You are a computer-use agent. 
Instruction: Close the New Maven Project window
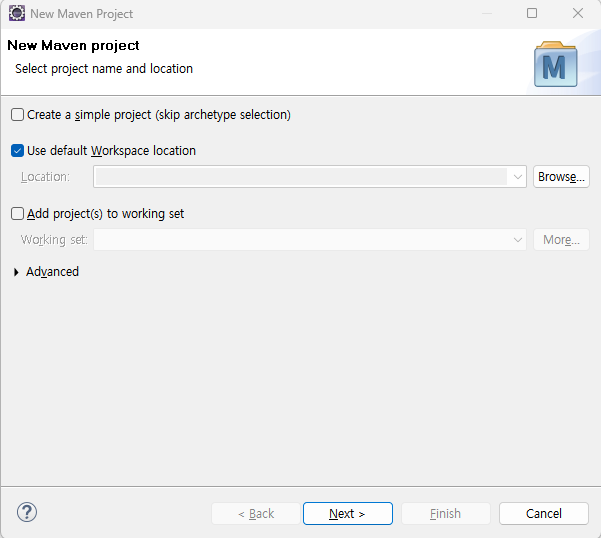[578, 13]
